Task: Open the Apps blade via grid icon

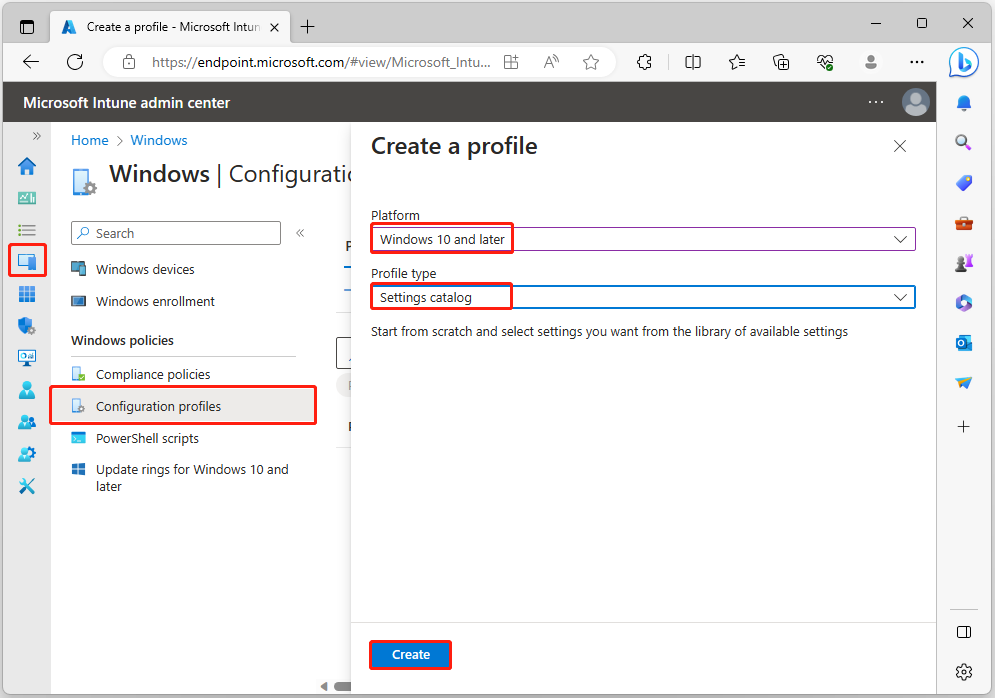Action: (x=27, y=293)
